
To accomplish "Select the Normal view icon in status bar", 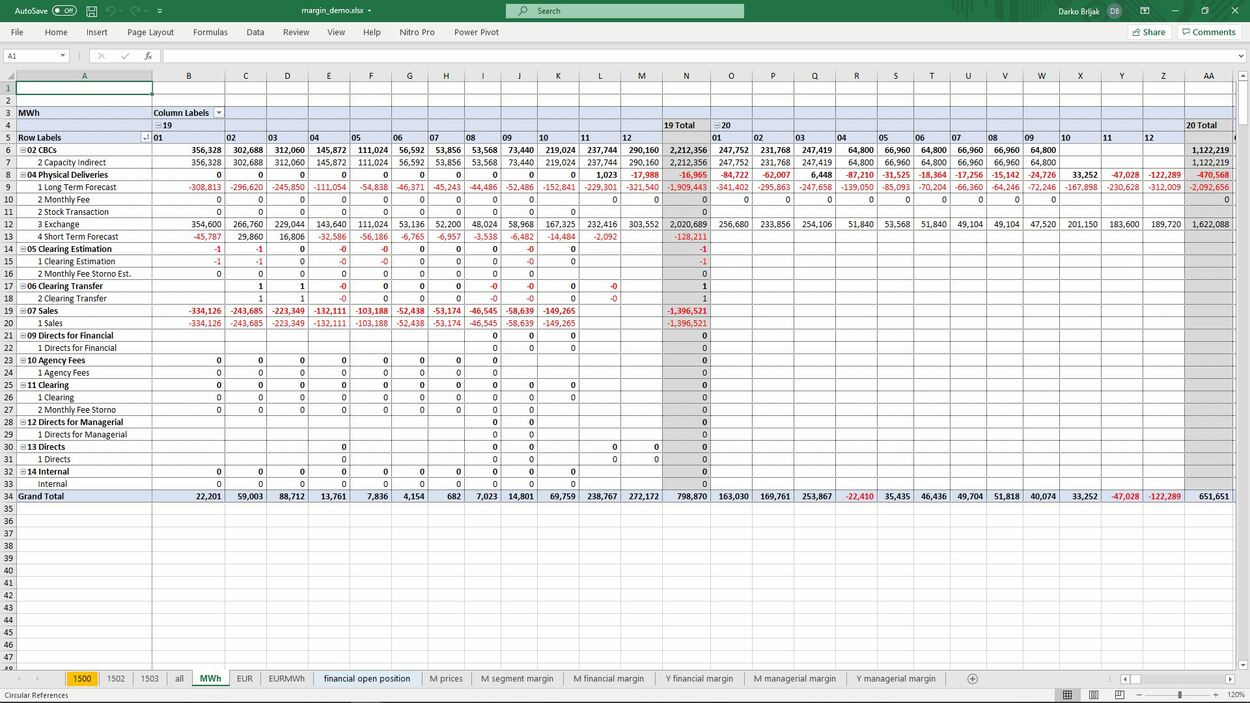I will click(x=1066, y=694).
